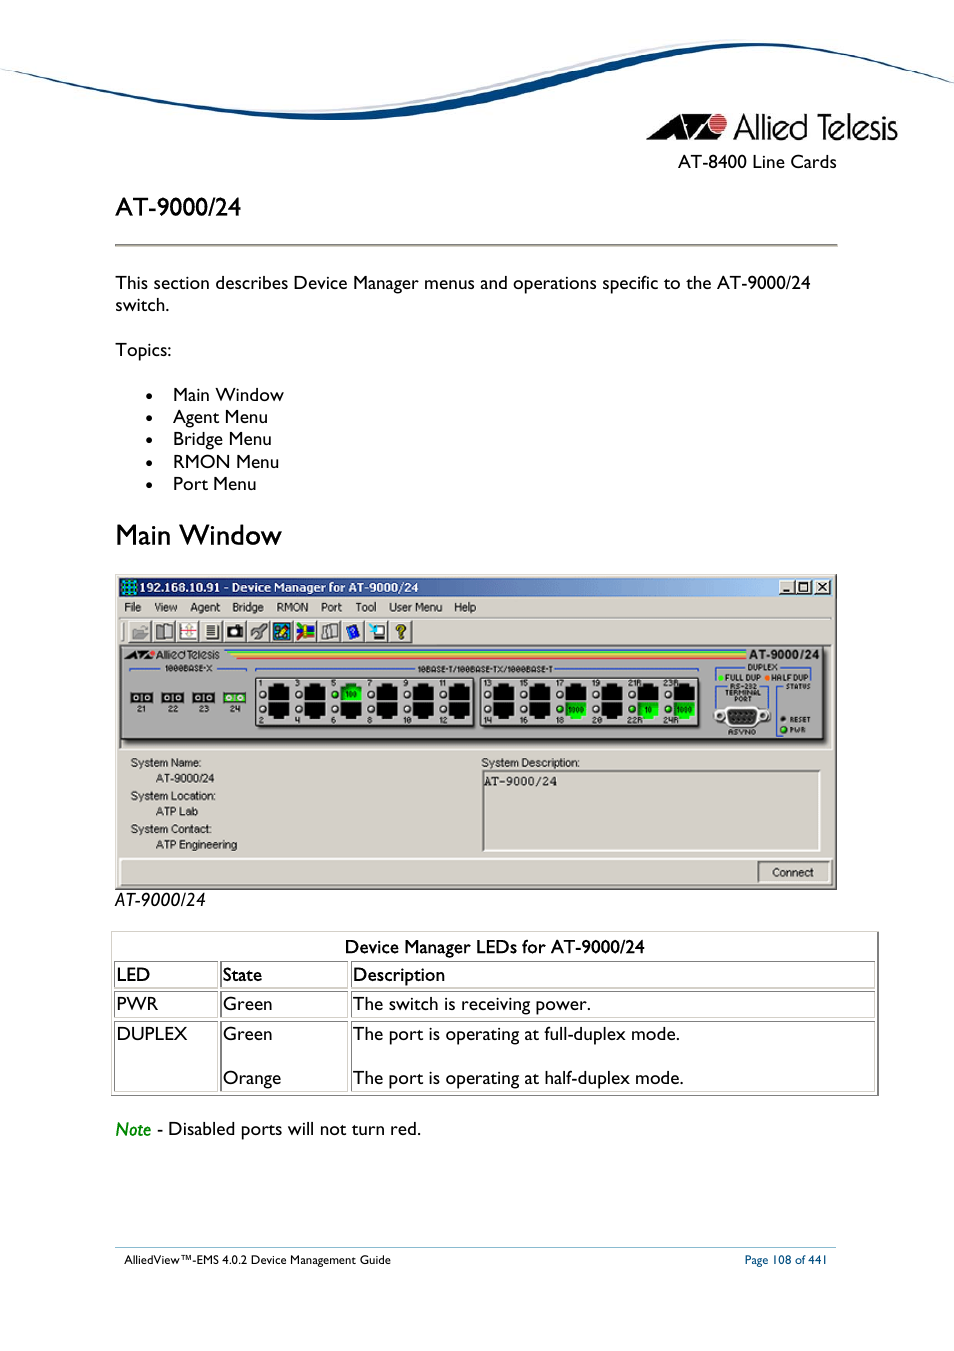This screenshot has width=954, height=1351.
Task: Click the Port Menu topic in list
Action: click(x=214, y=484)
